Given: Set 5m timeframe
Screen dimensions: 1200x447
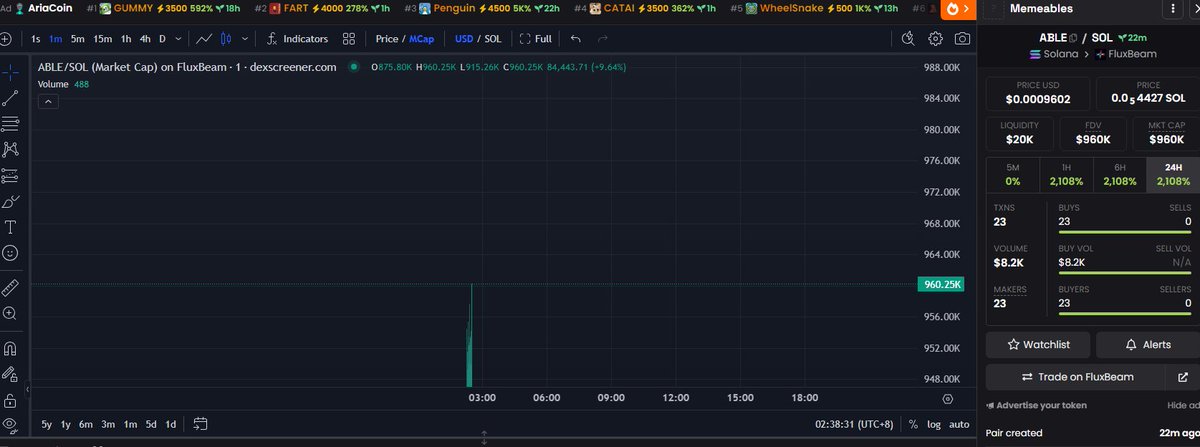Looking at the screenshot, I should coord(77,39).
